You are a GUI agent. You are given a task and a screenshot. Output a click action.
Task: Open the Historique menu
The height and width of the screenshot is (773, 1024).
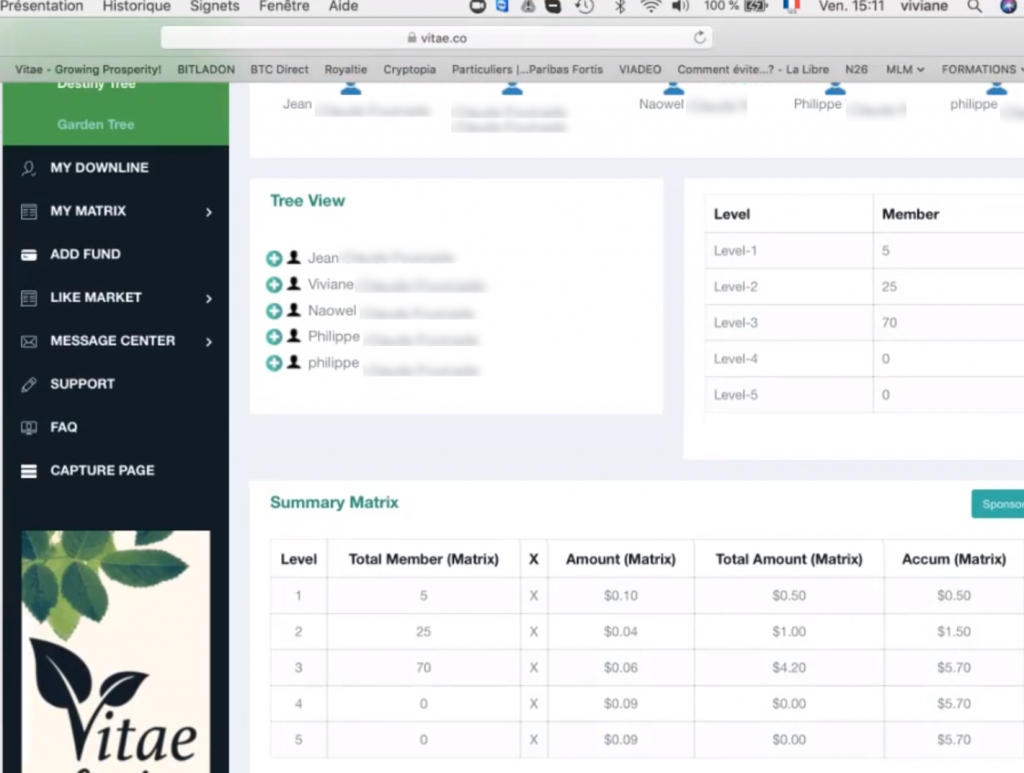[x=136, y=7]
